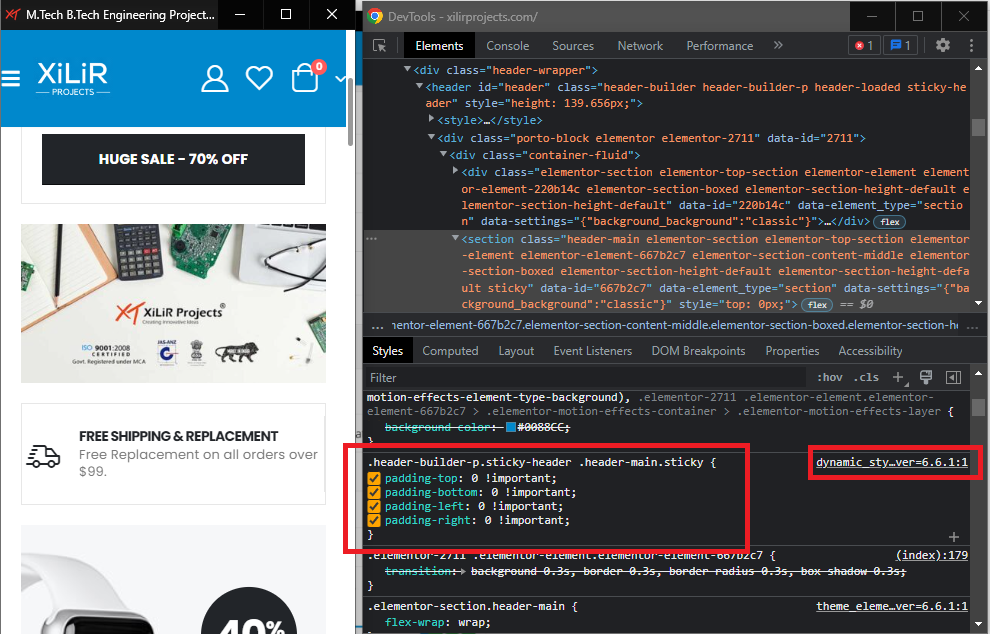Switch to the Elements panel tab
Viewport: 990px width, 634px height.
click(439, 45)
